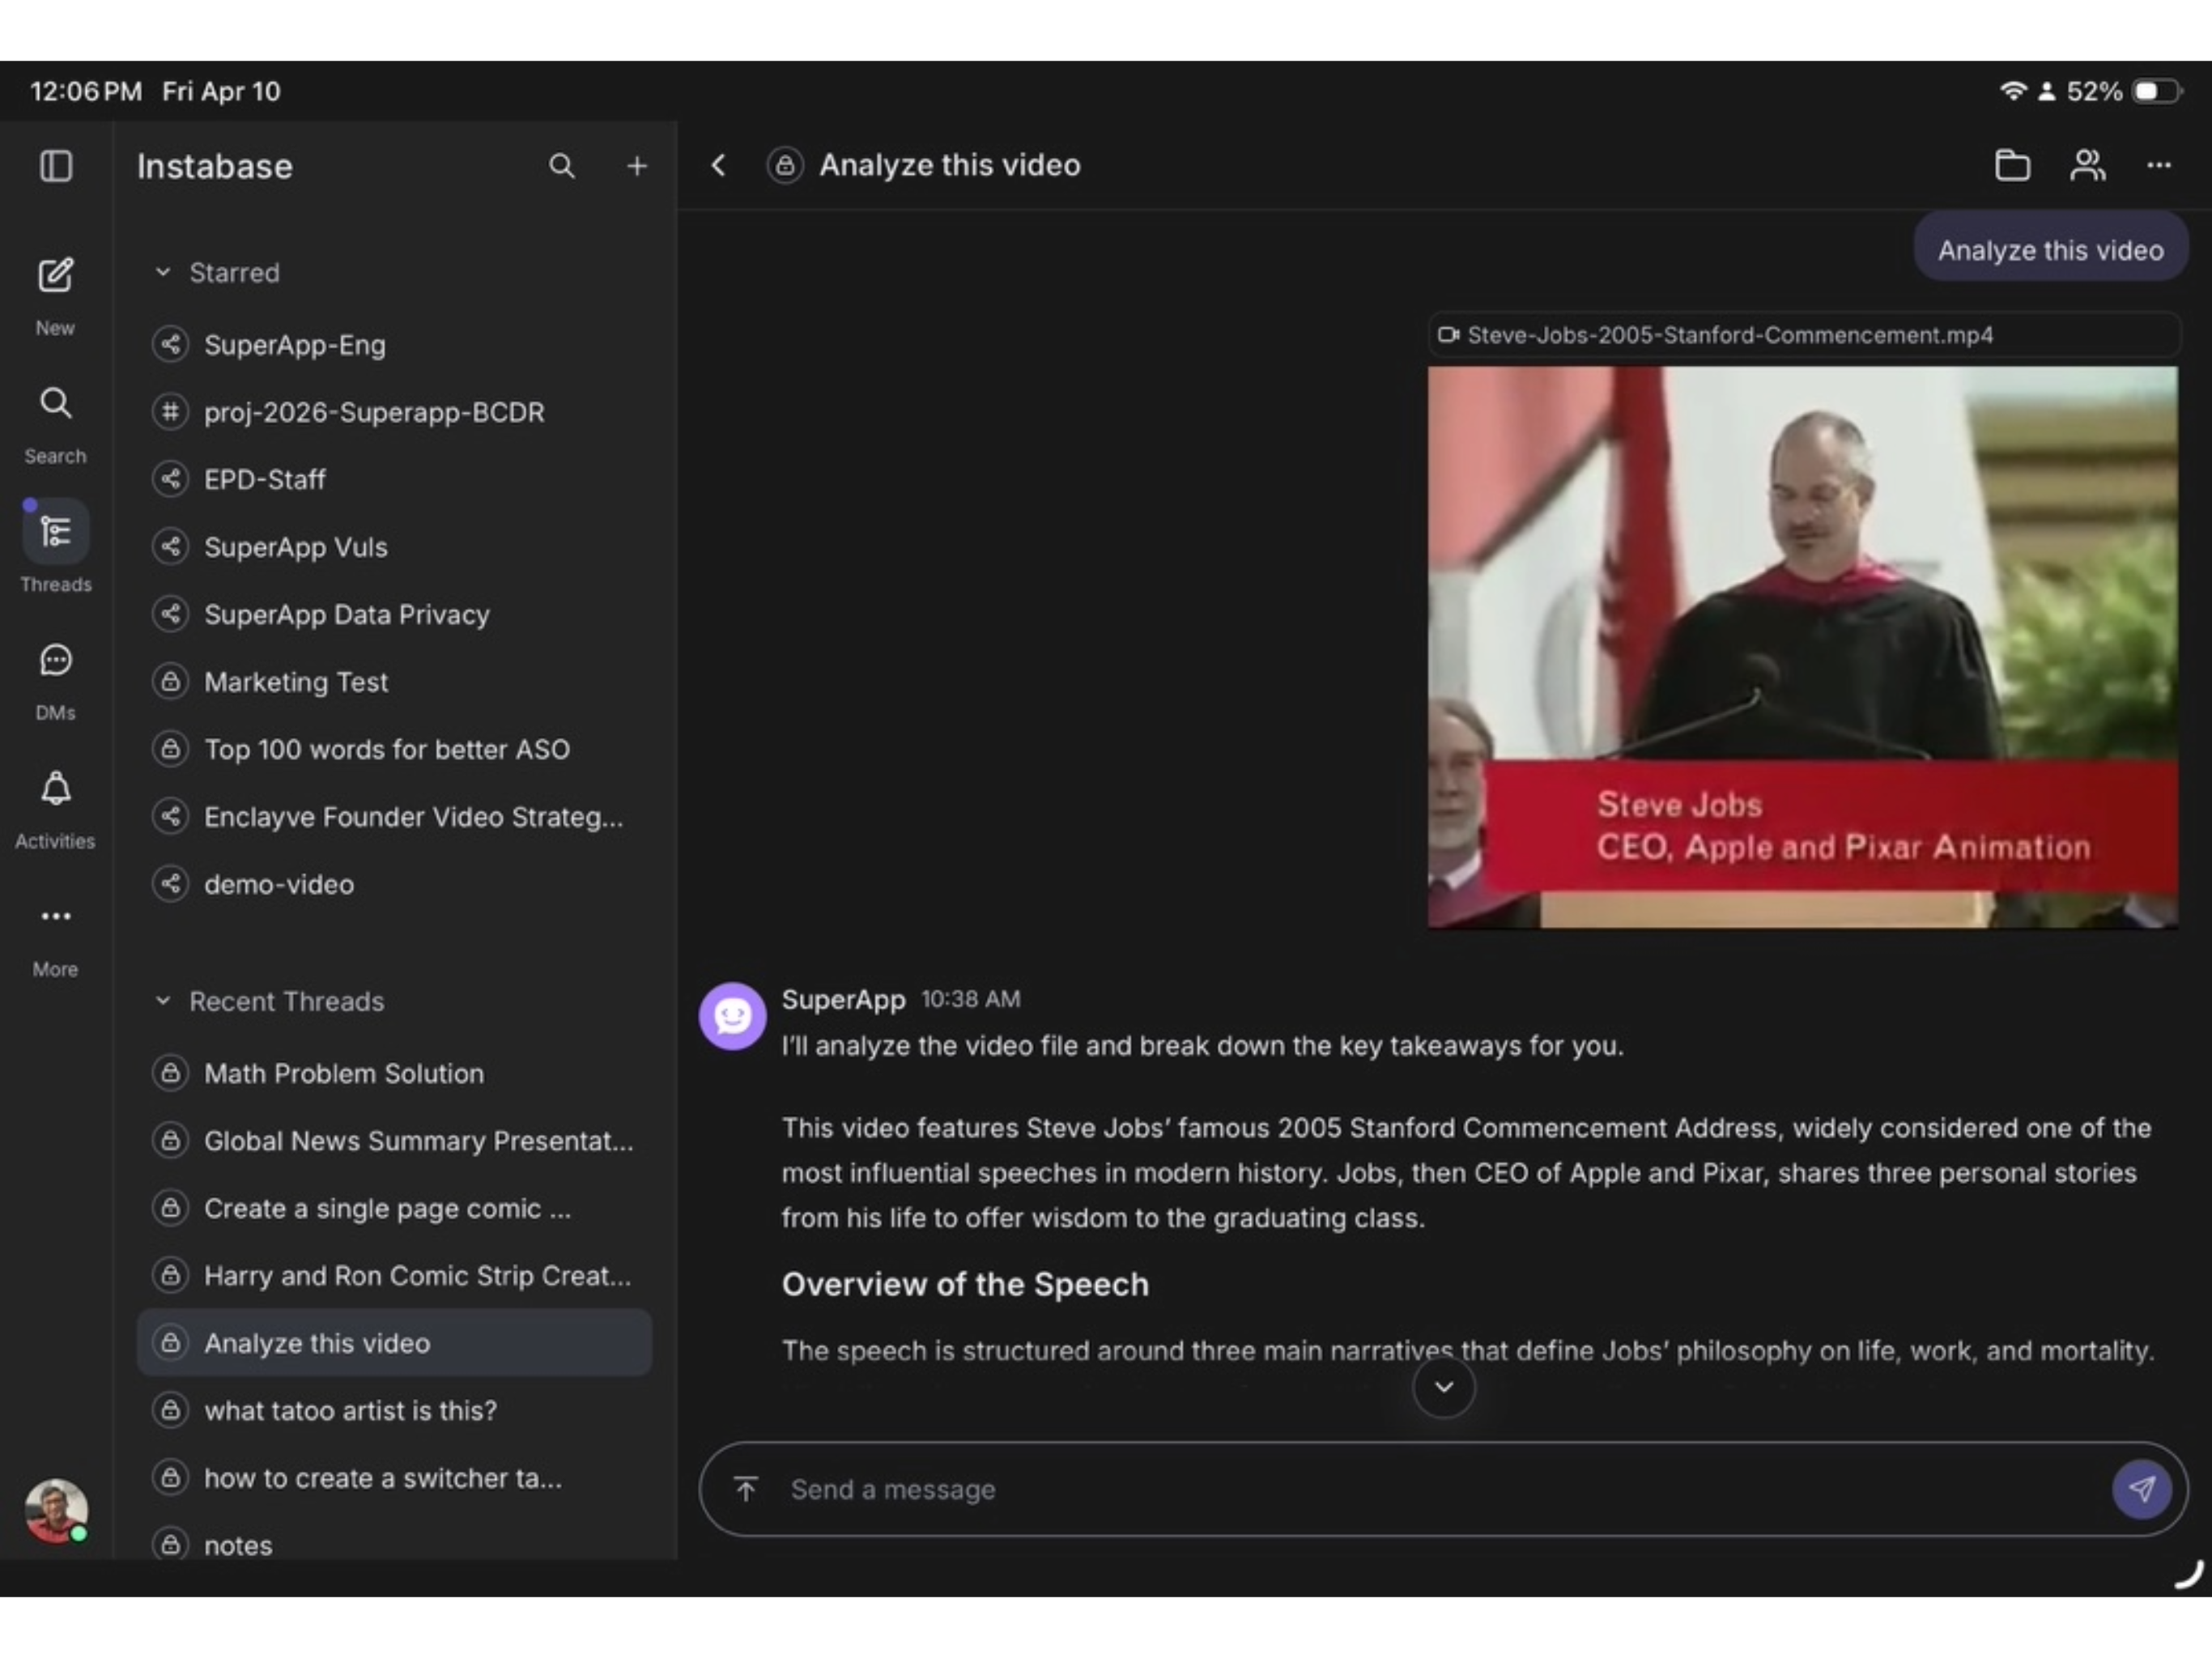2212x1658 pixels.
Task: Open the SuperApp Vuls thread
Action: tap(394, 547)
